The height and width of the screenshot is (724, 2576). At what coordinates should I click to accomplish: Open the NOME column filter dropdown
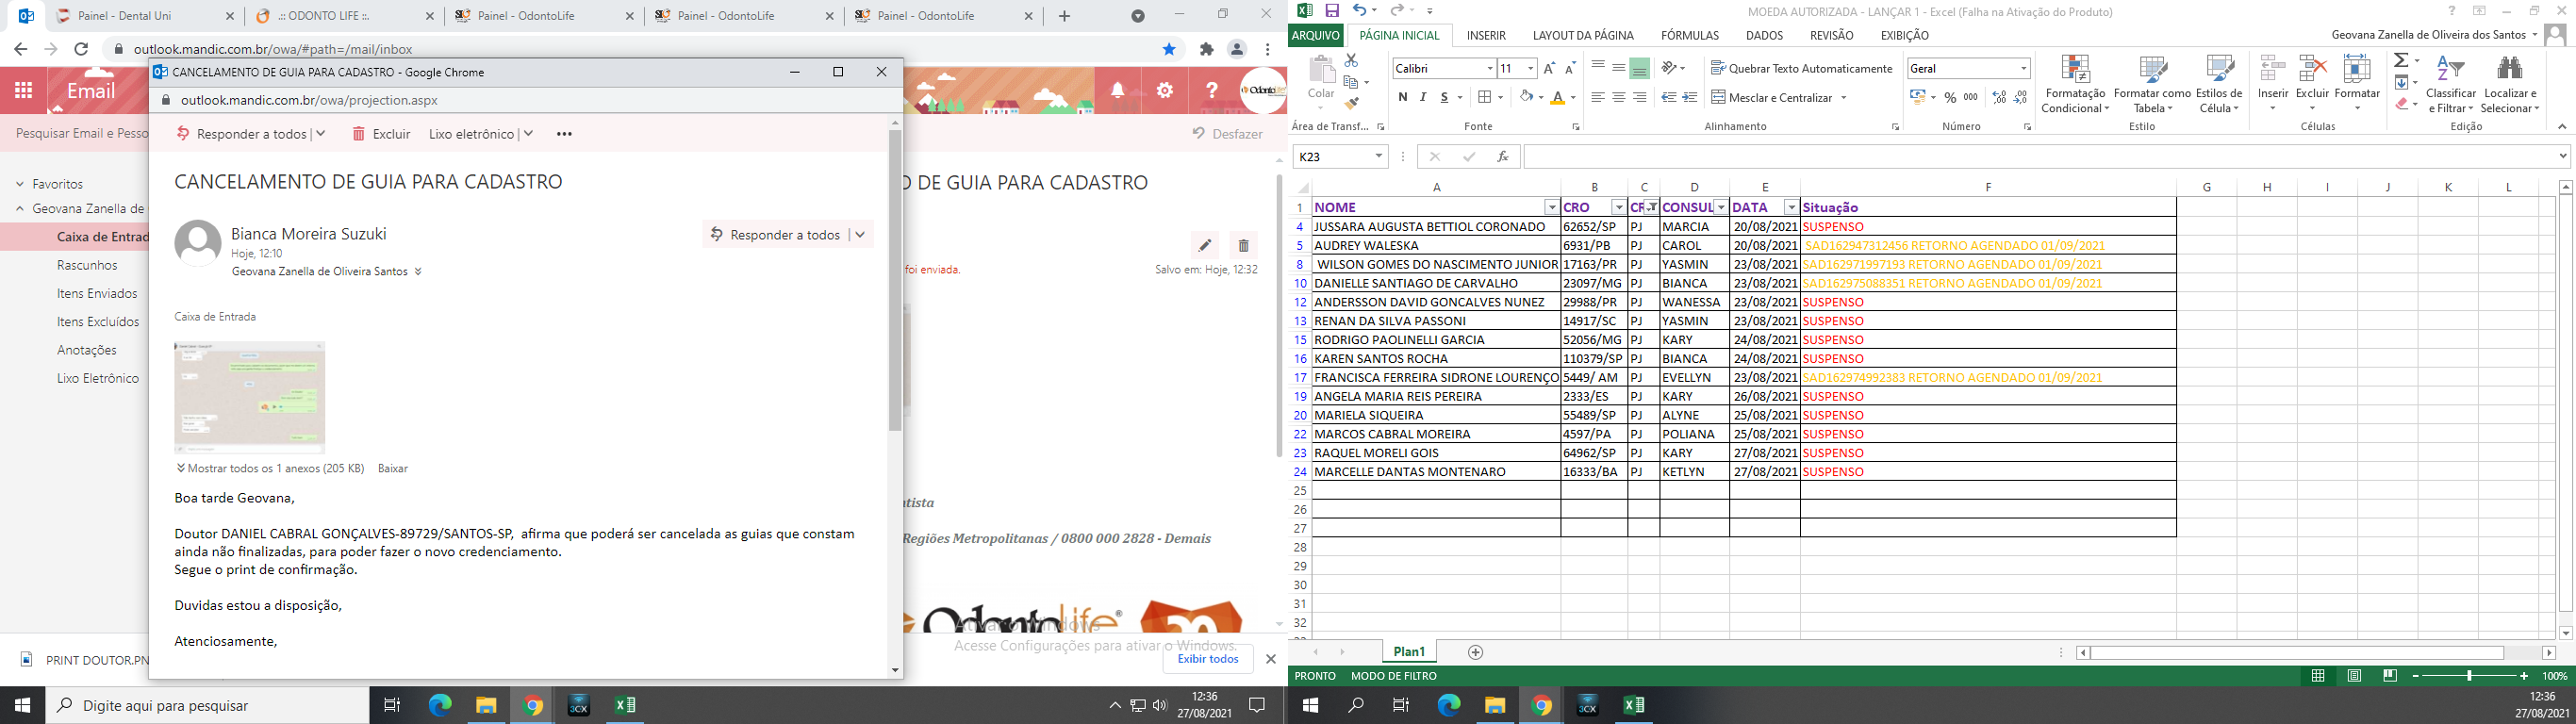(1551, 208)
